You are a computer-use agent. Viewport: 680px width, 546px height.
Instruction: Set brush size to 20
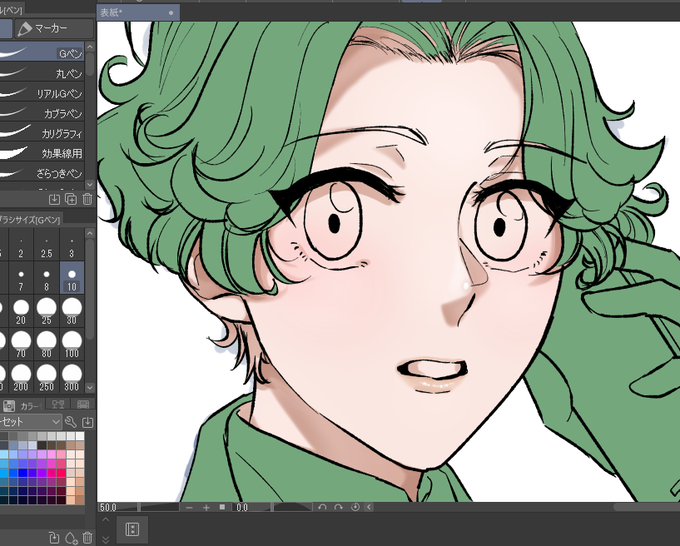pyautogui.click(x=21, y=311)
